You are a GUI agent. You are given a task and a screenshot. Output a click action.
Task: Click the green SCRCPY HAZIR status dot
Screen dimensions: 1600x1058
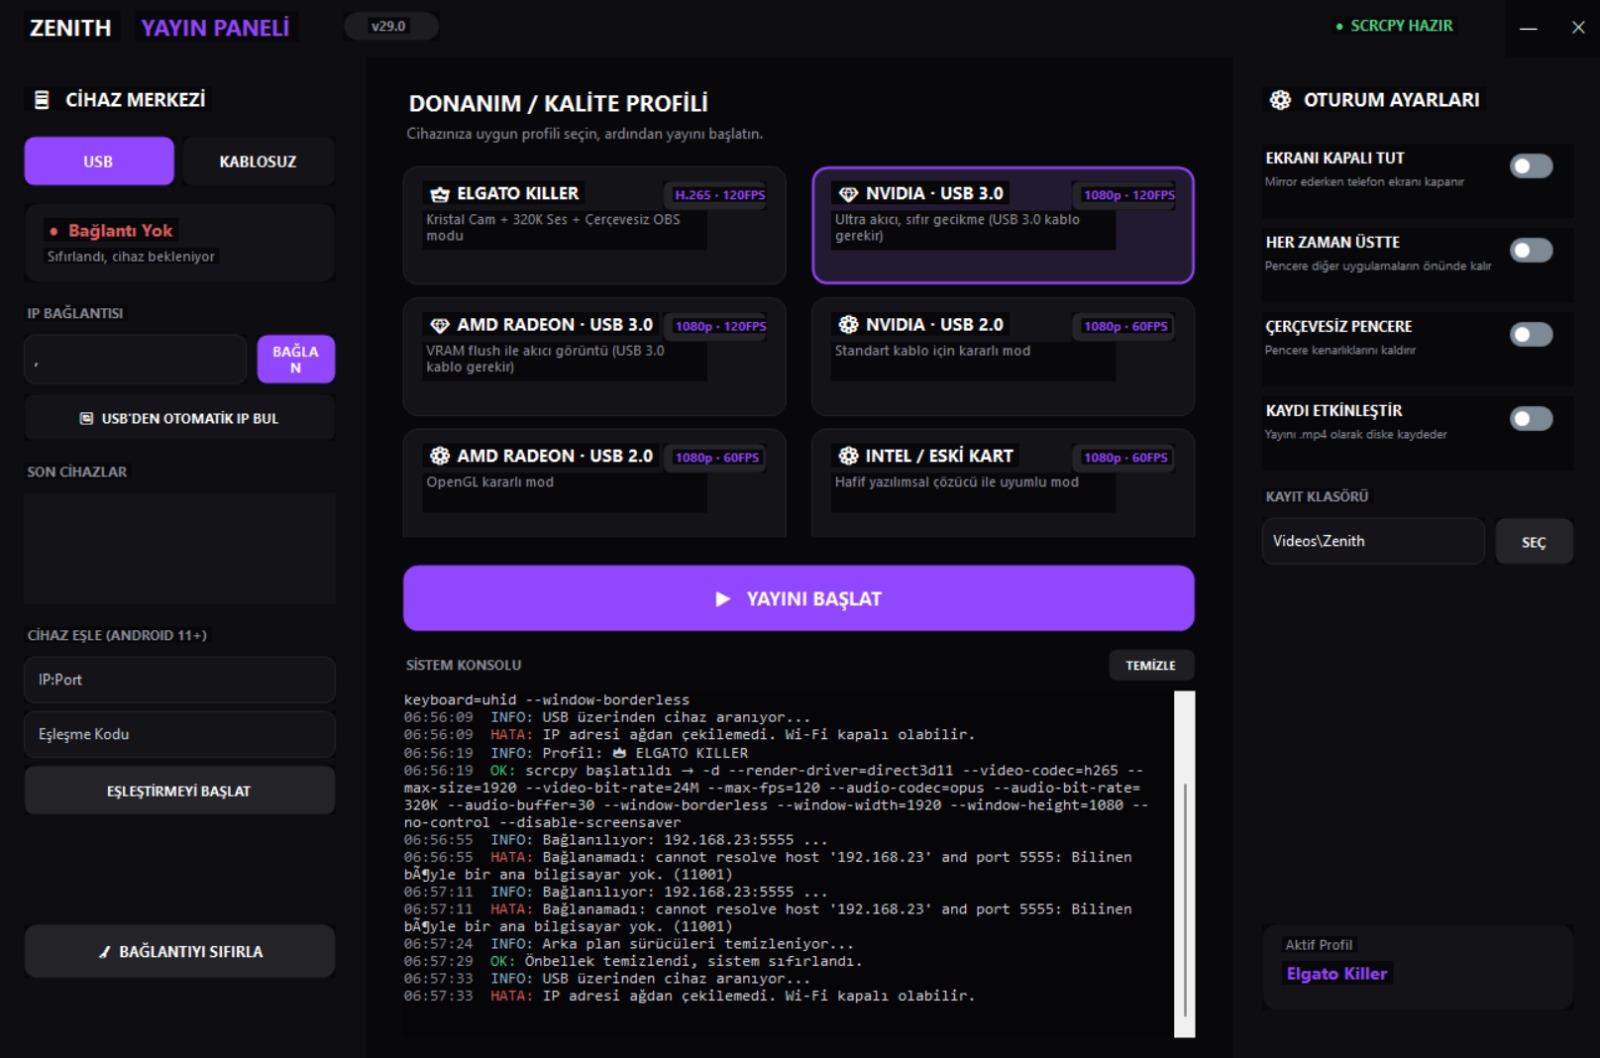1339,27
